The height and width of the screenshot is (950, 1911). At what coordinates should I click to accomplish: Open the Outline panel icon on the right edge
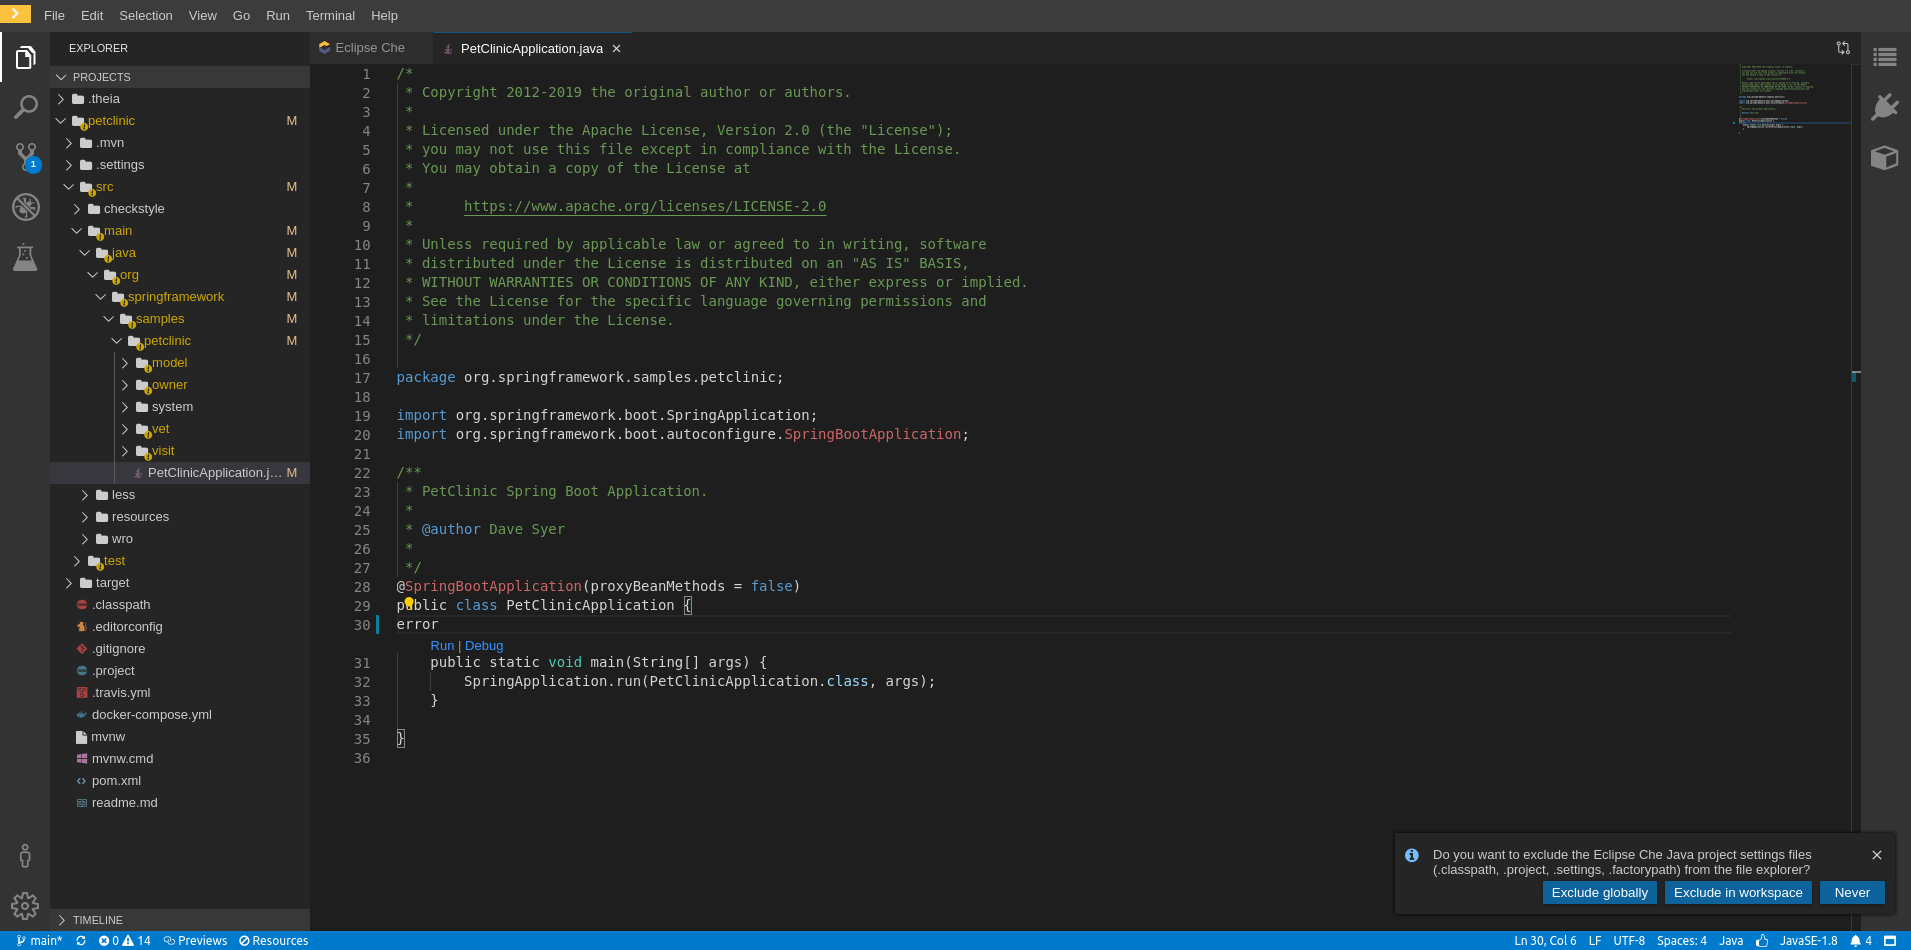pyautogui.click(x=1886, y=57)
